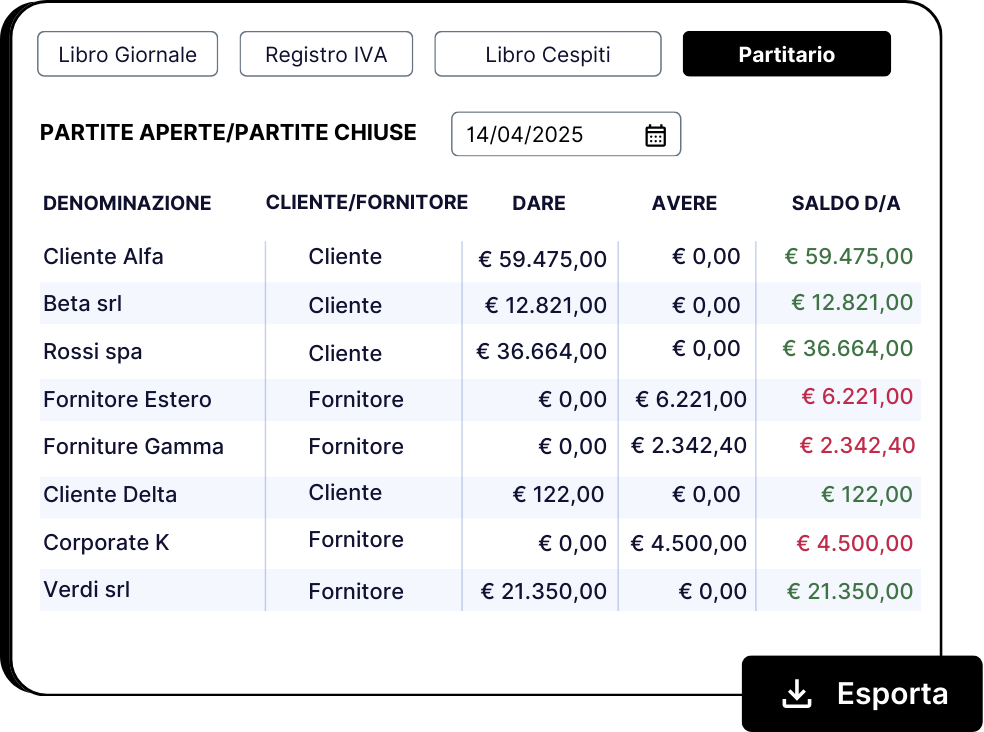Switch to Libro Giornale tab
The width and height of the screenshot is (984, 732).
coord(127,54)
